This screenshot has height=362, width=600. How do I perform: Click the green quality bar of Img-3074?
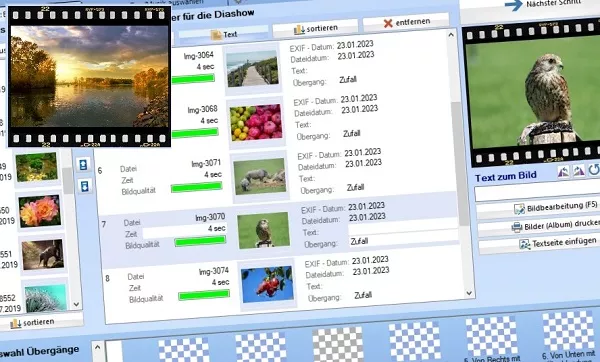204,295
